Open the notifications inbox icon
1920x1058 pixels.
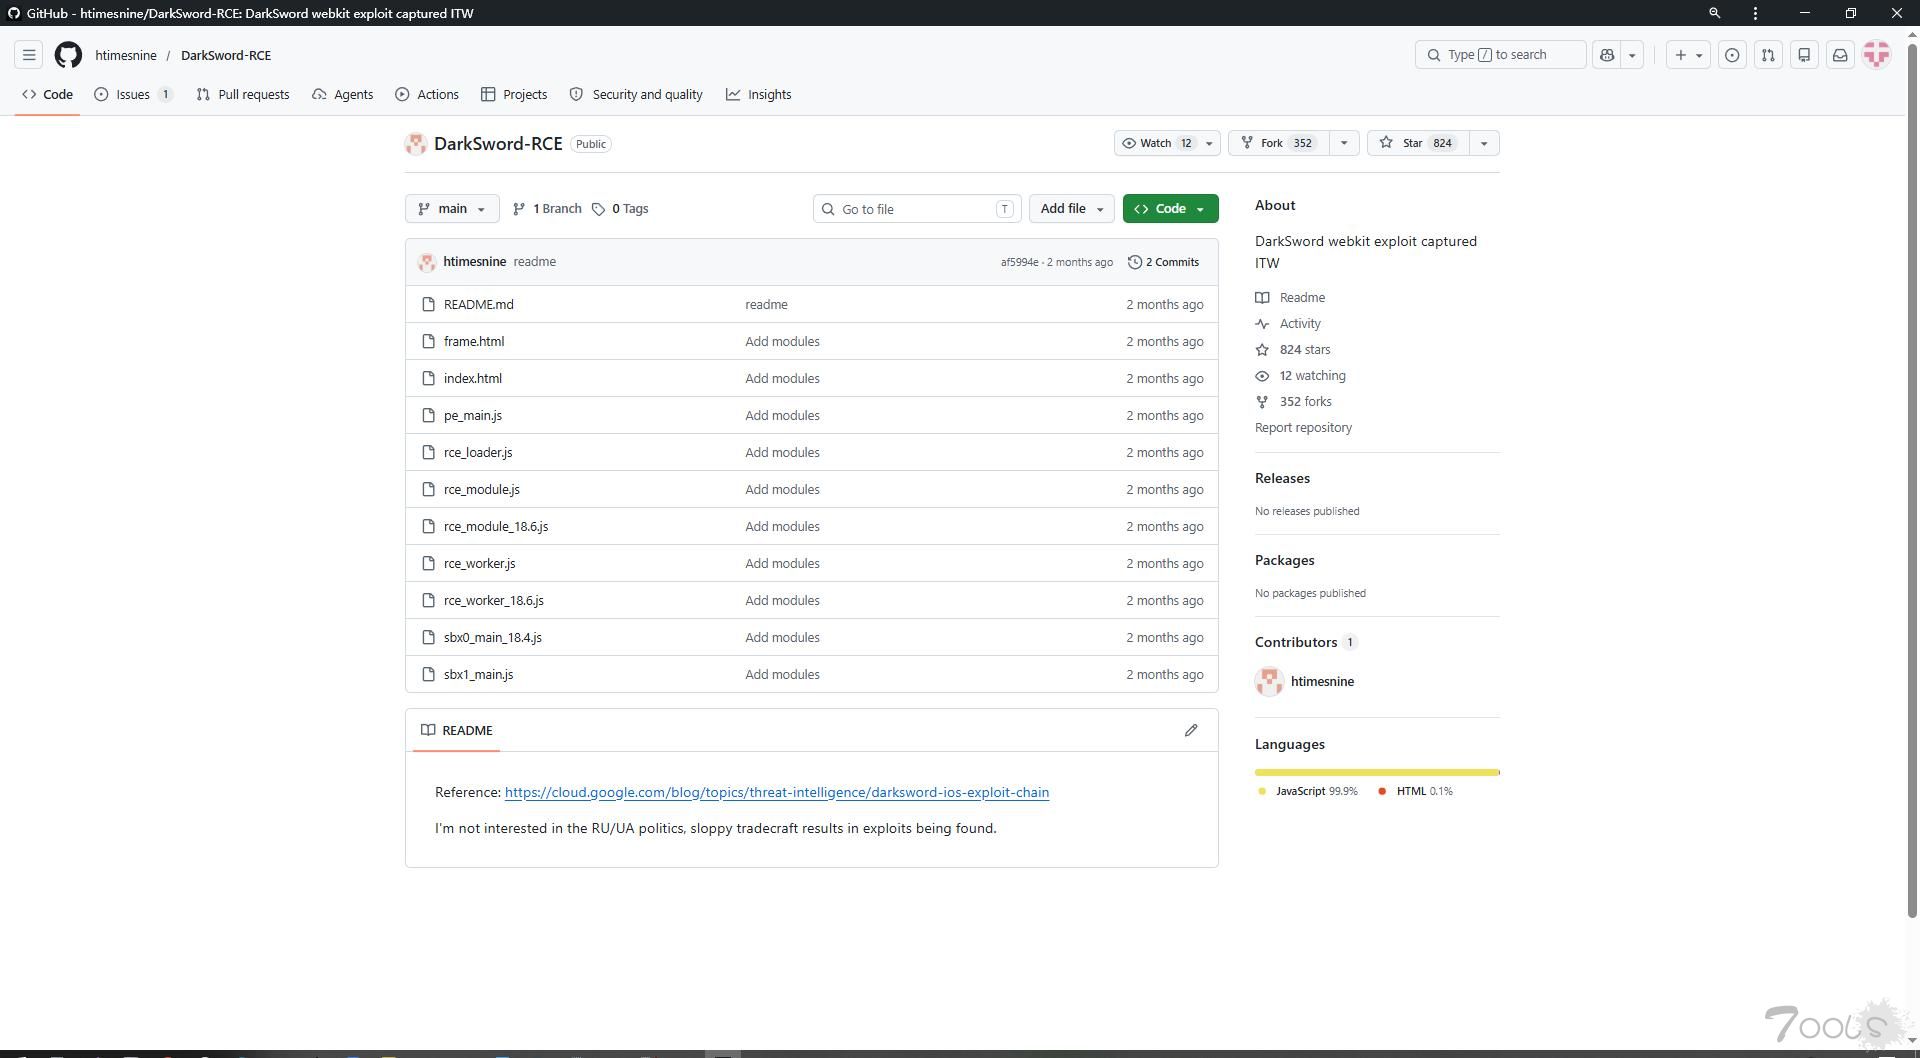pos(1840,55)
